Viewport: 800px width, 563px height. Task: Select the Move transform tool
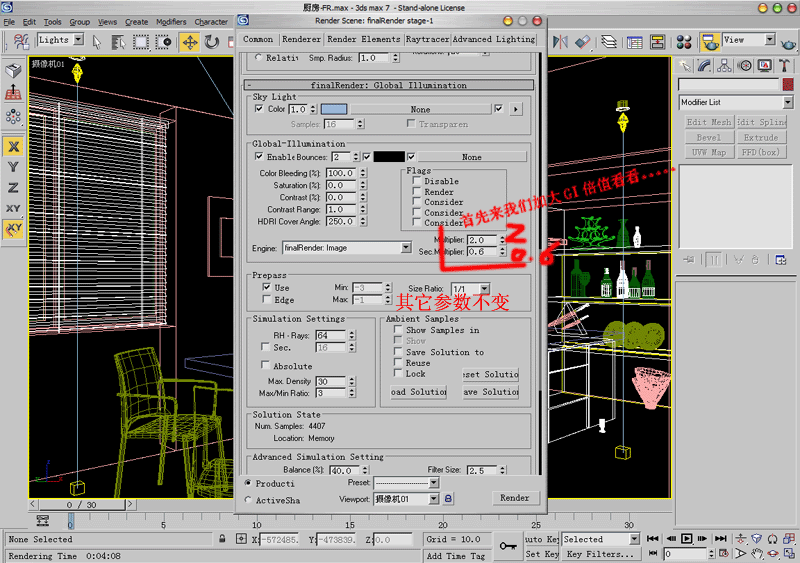click(190, 41)
